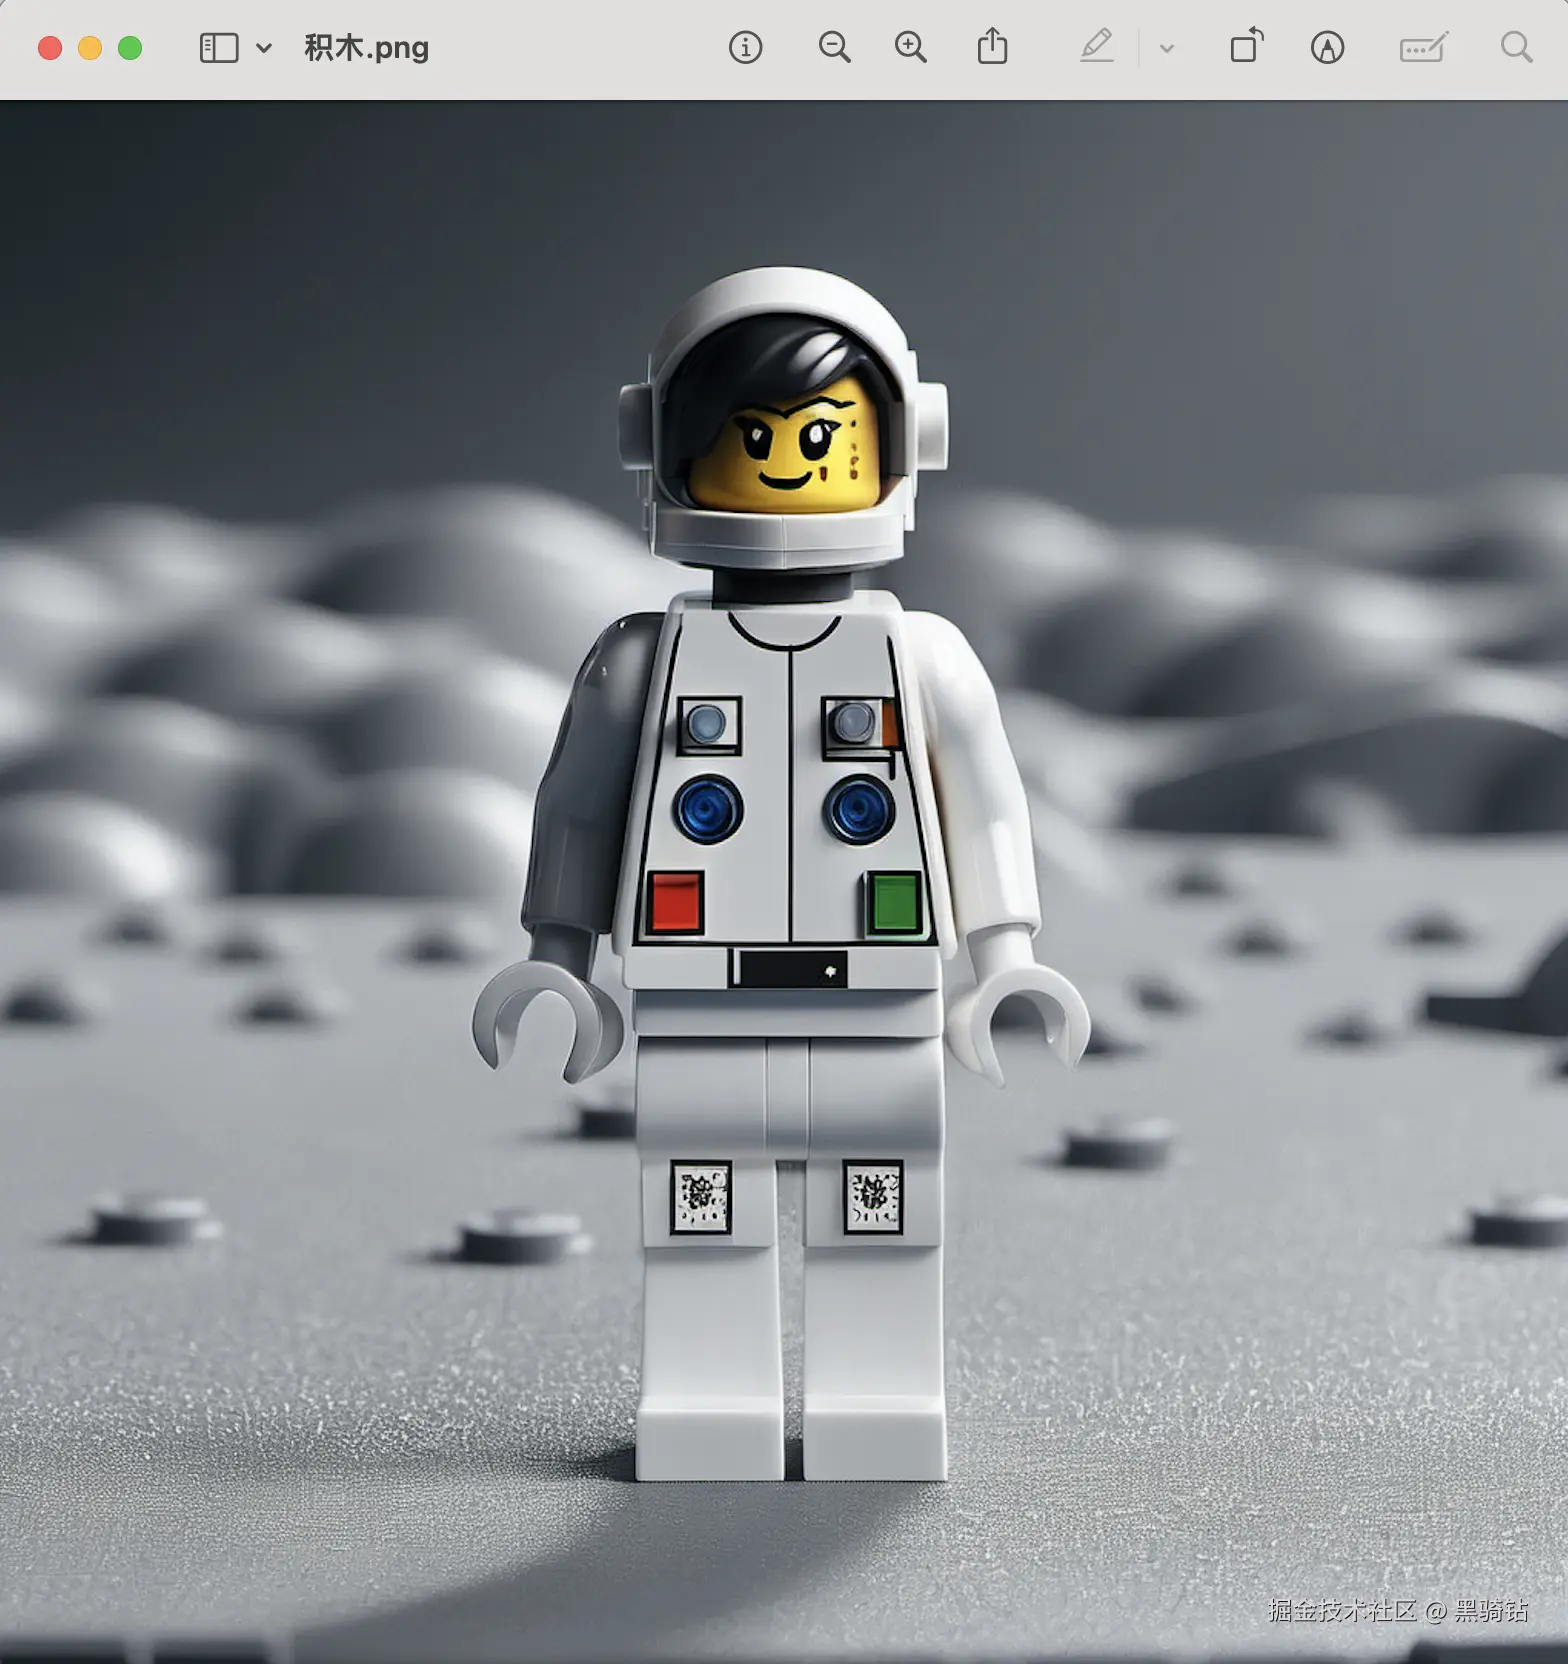Open the sidebar view button
The height and width of the screenshot is (1664, 1568).
point(219,48)
